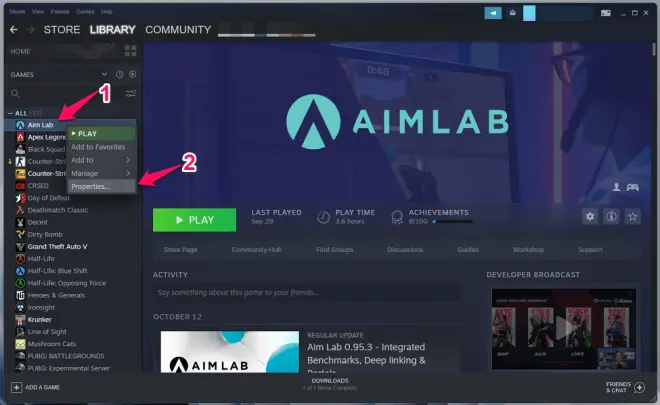Open game info circle icon
The width and height of the screenshot is (660, 405).
611,216
